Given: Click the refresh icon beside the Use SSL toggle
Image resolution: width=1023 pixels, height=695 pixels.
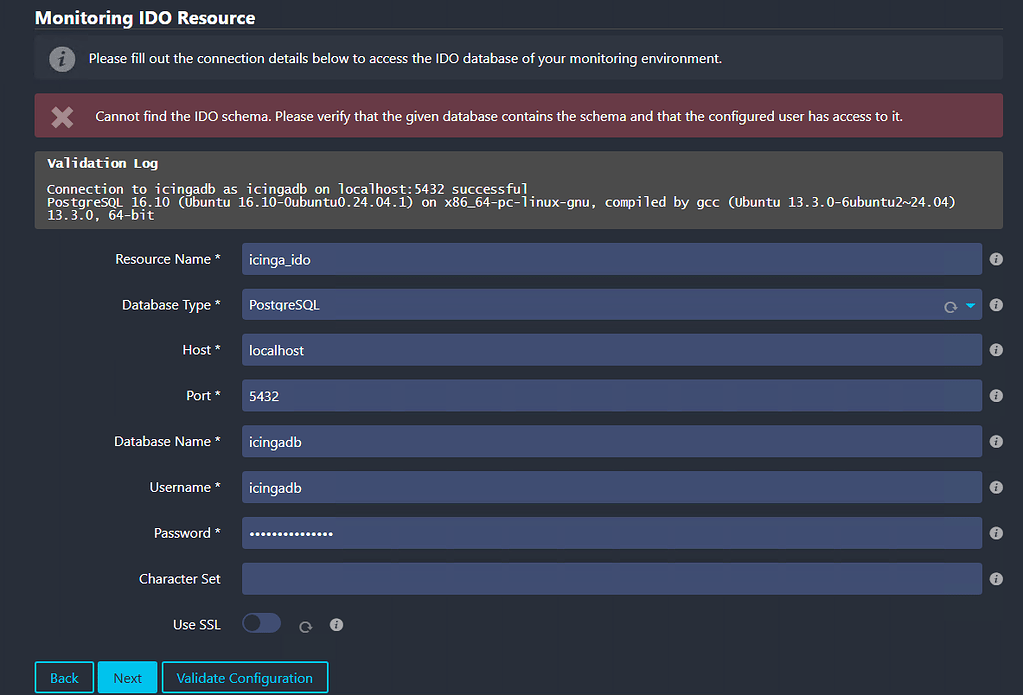Looking at the screenshot, I should click(304, 624).
